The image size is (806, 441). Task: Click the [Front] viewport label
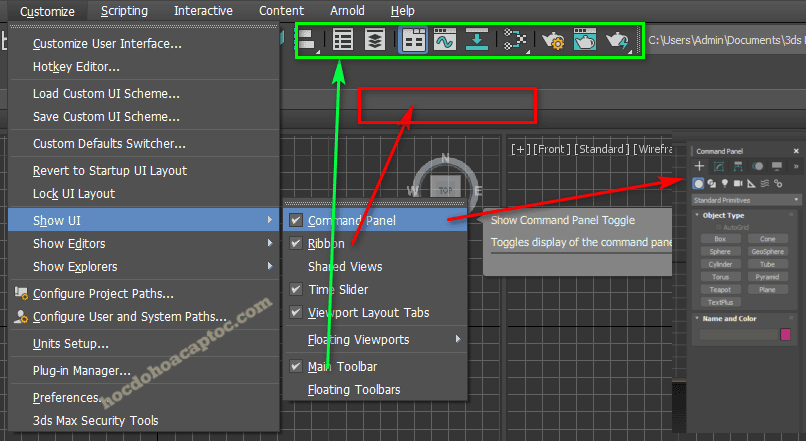coord(552,149)
